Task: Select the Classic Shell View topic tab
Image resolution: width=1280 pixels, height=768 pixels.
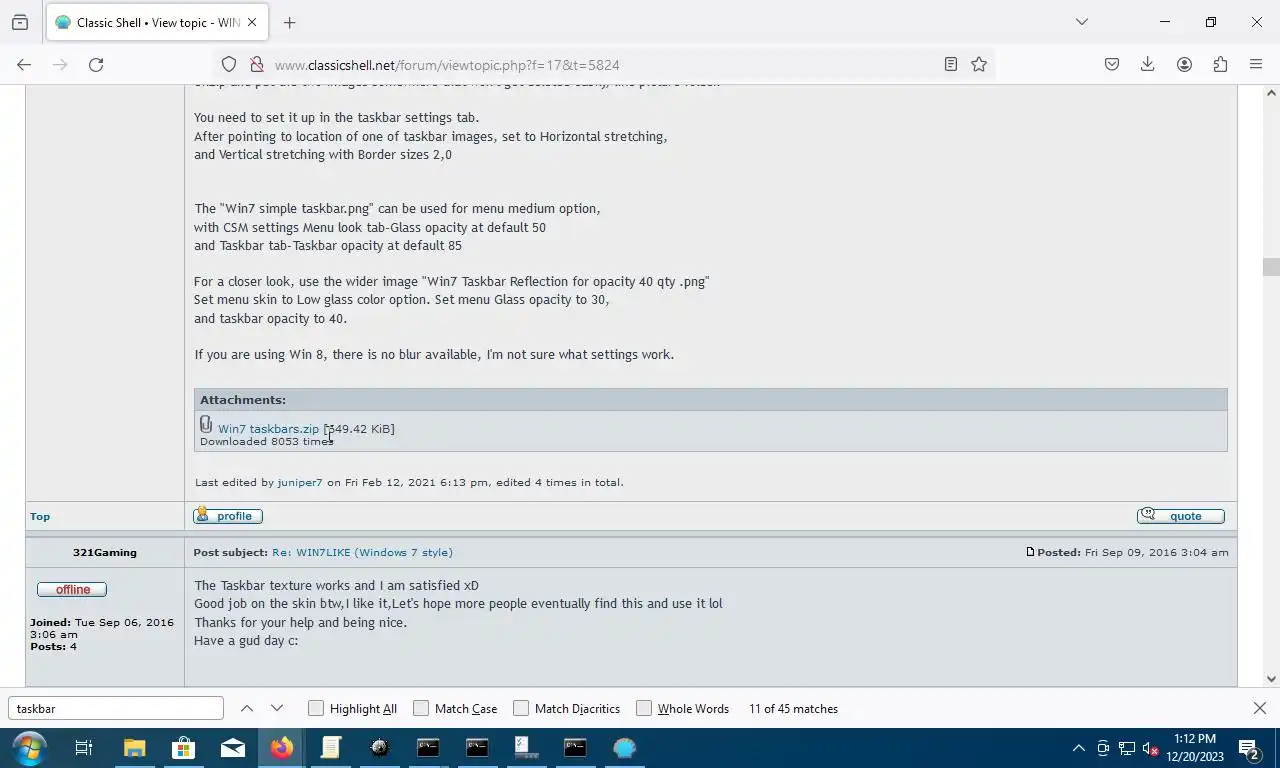Action: tap(155, 22)
